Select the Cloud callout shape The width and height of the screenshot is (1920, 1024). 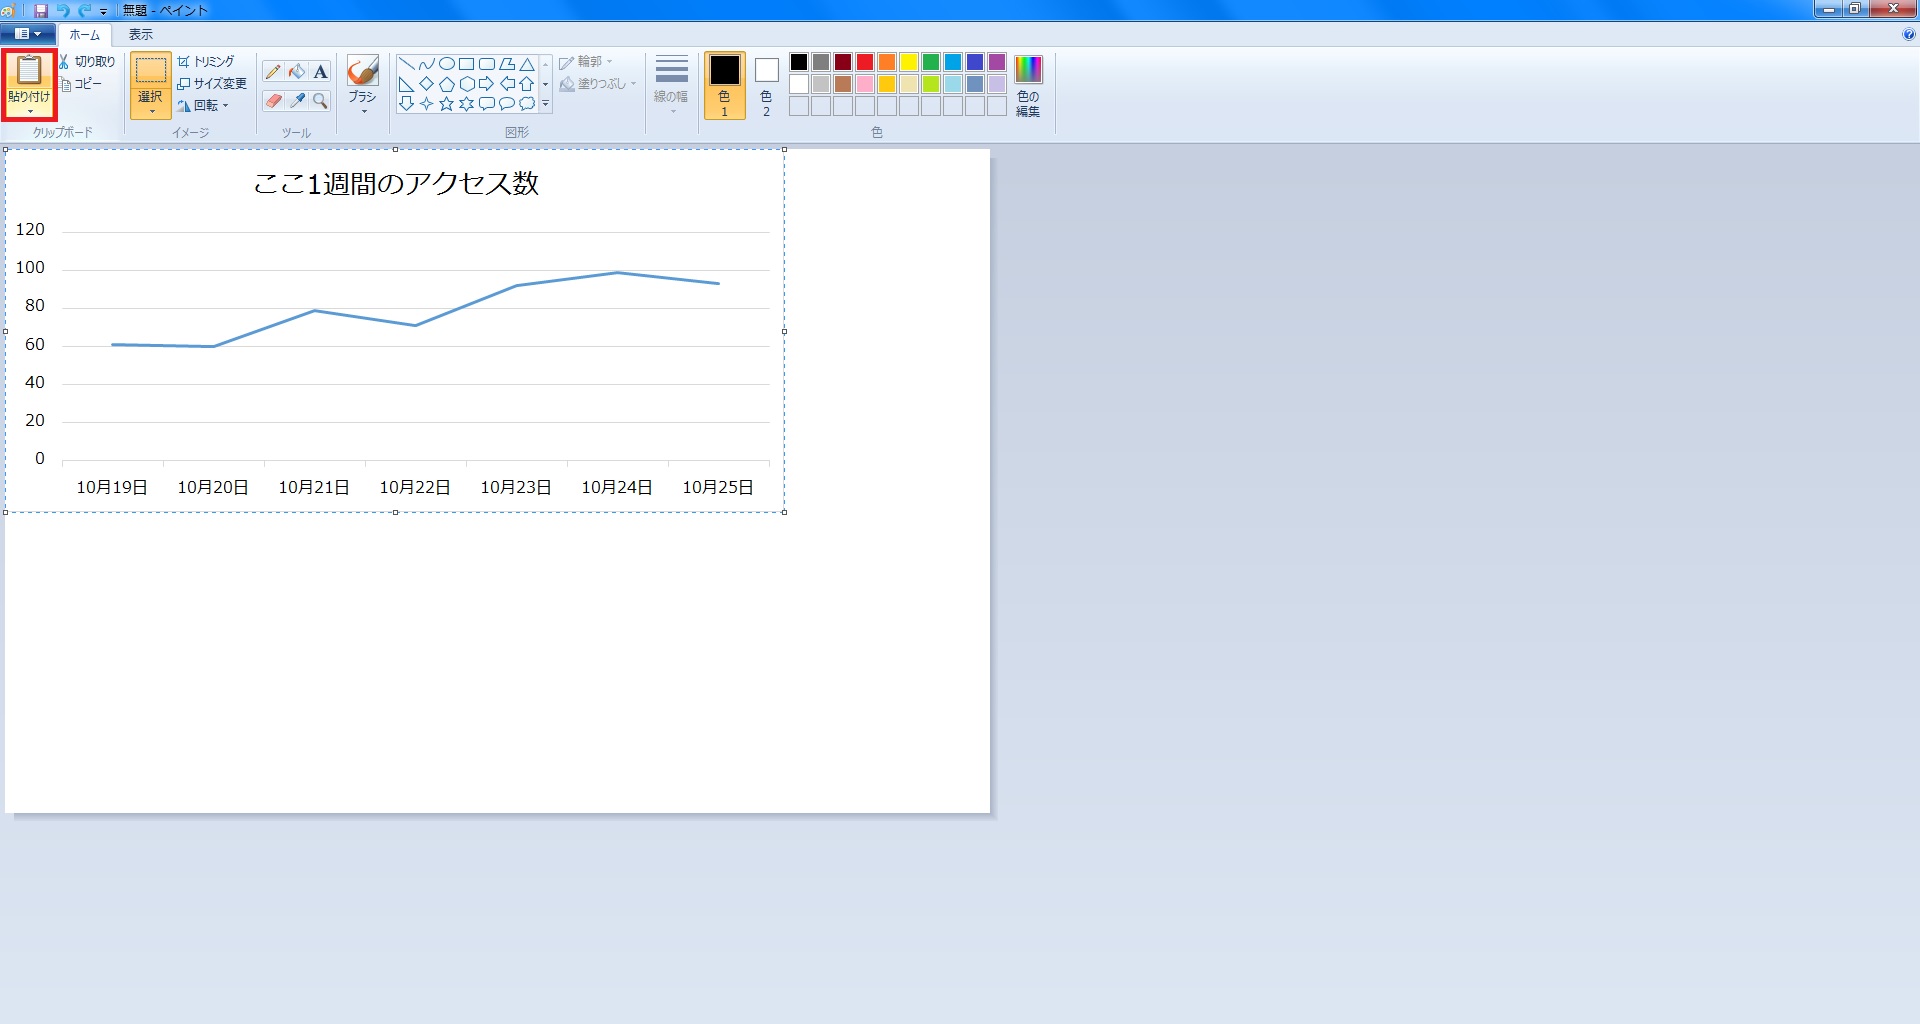pyautogui.click(x=527, y=103)
